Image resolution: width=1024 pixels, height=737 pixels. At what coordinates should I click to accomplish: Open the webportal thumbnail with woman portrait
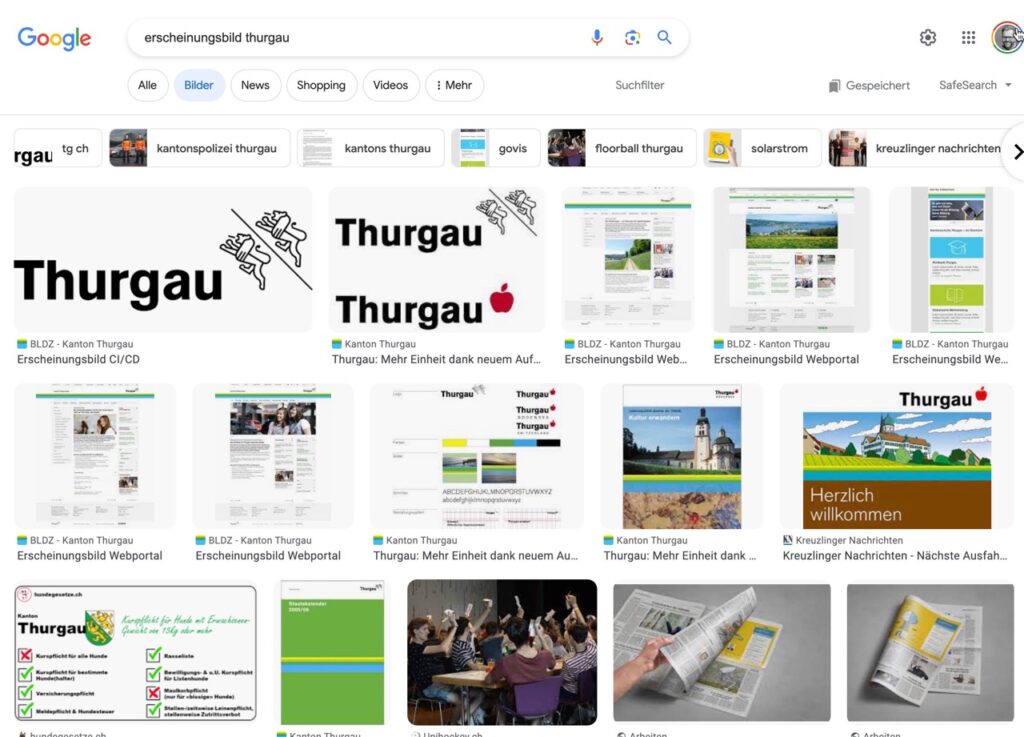(x=95, y=456)
